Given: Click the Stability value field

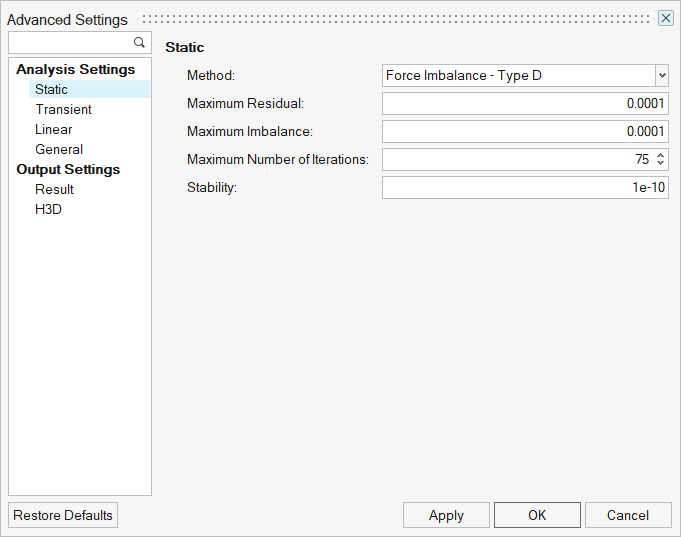Looking at the screenshot, I should click(525, 187).
